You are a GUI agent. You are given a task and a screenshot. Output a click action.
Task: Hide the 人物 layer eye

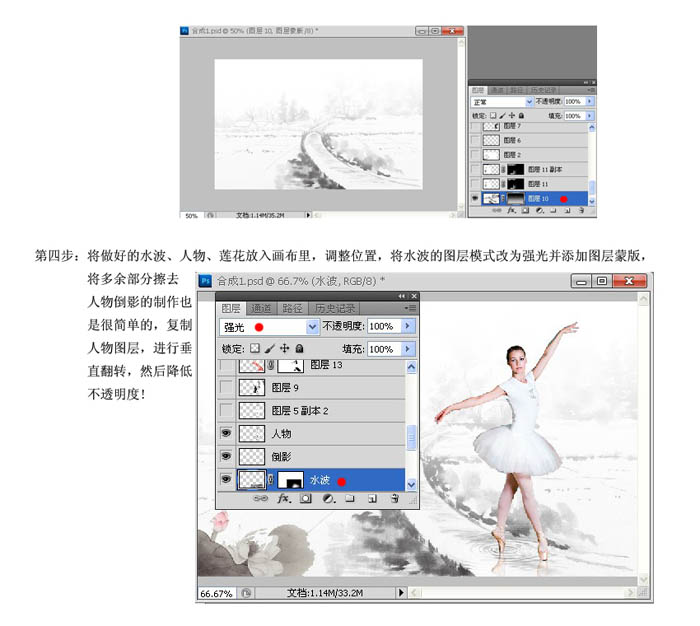click(226, 433)
